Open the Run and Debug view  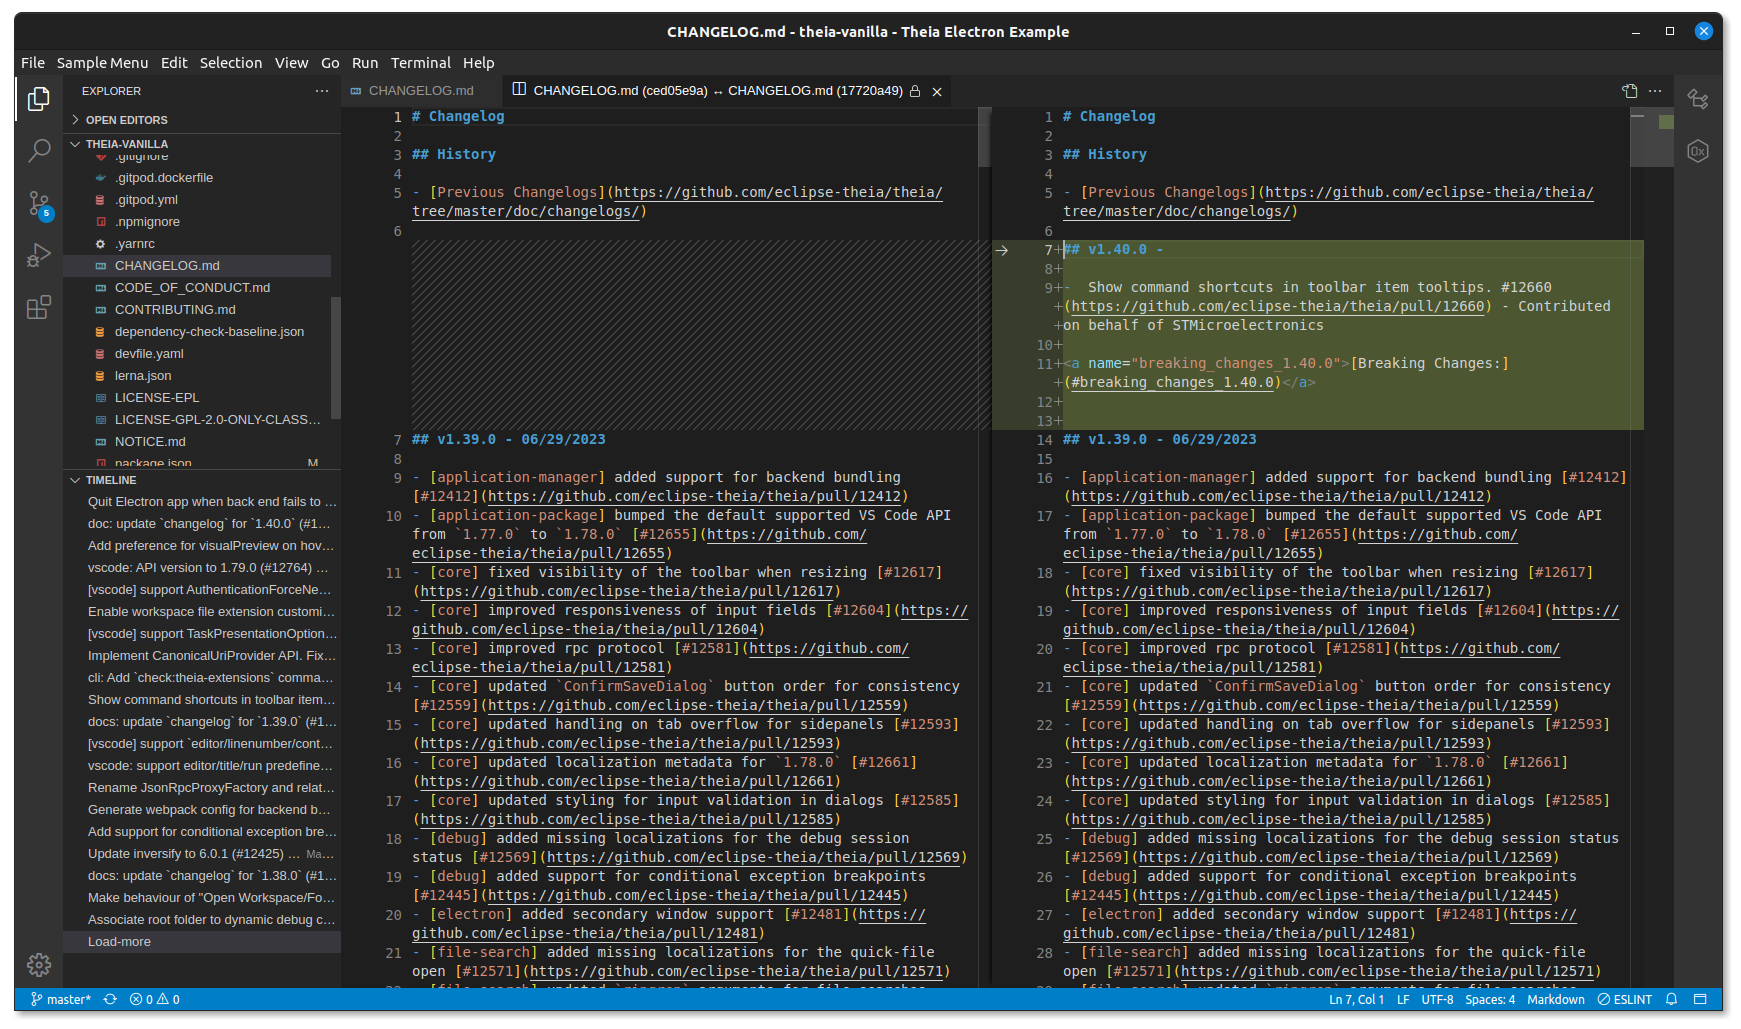tap(38, 255)
